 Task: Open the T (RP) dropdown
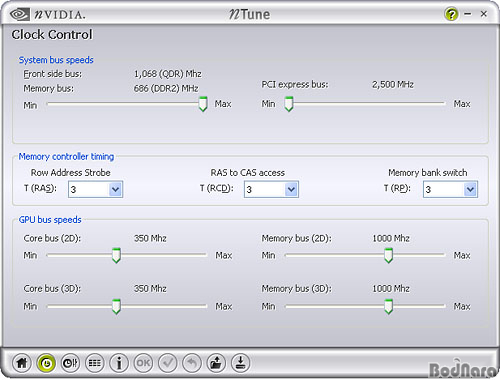450,189
